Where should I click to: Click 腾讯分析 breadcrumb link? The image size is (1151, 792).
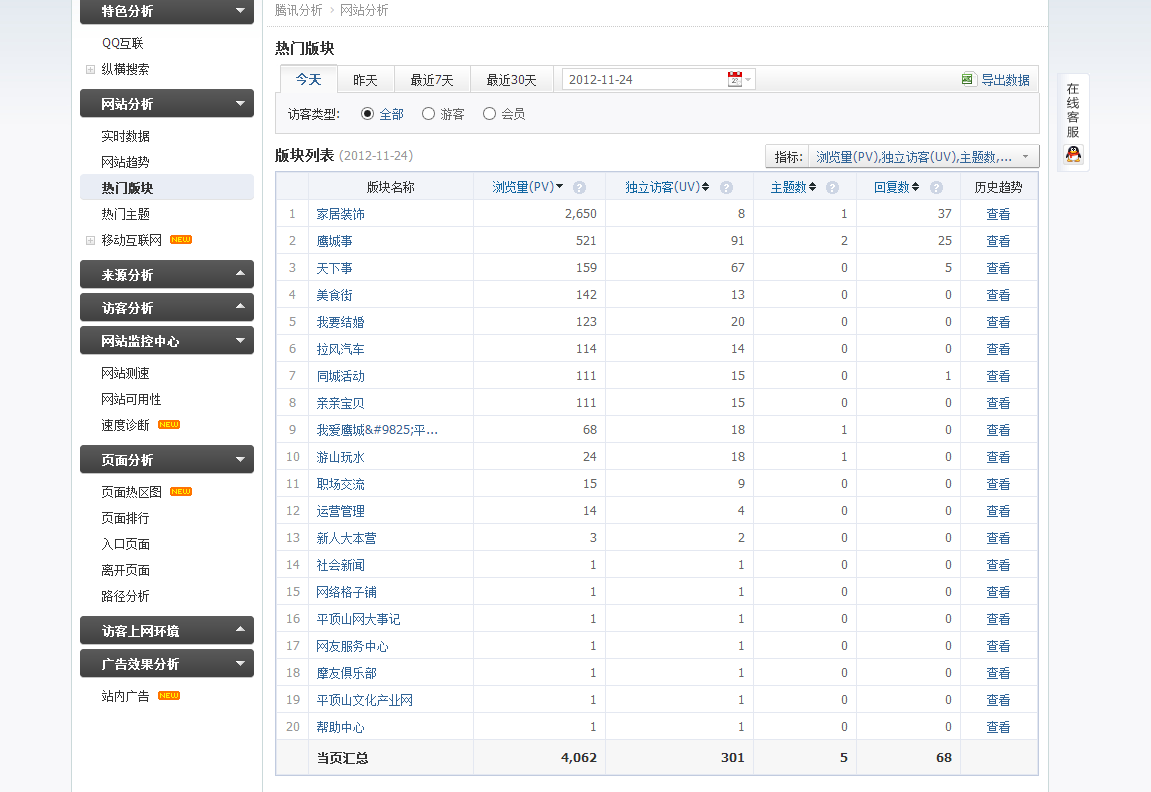coord(298,10)
